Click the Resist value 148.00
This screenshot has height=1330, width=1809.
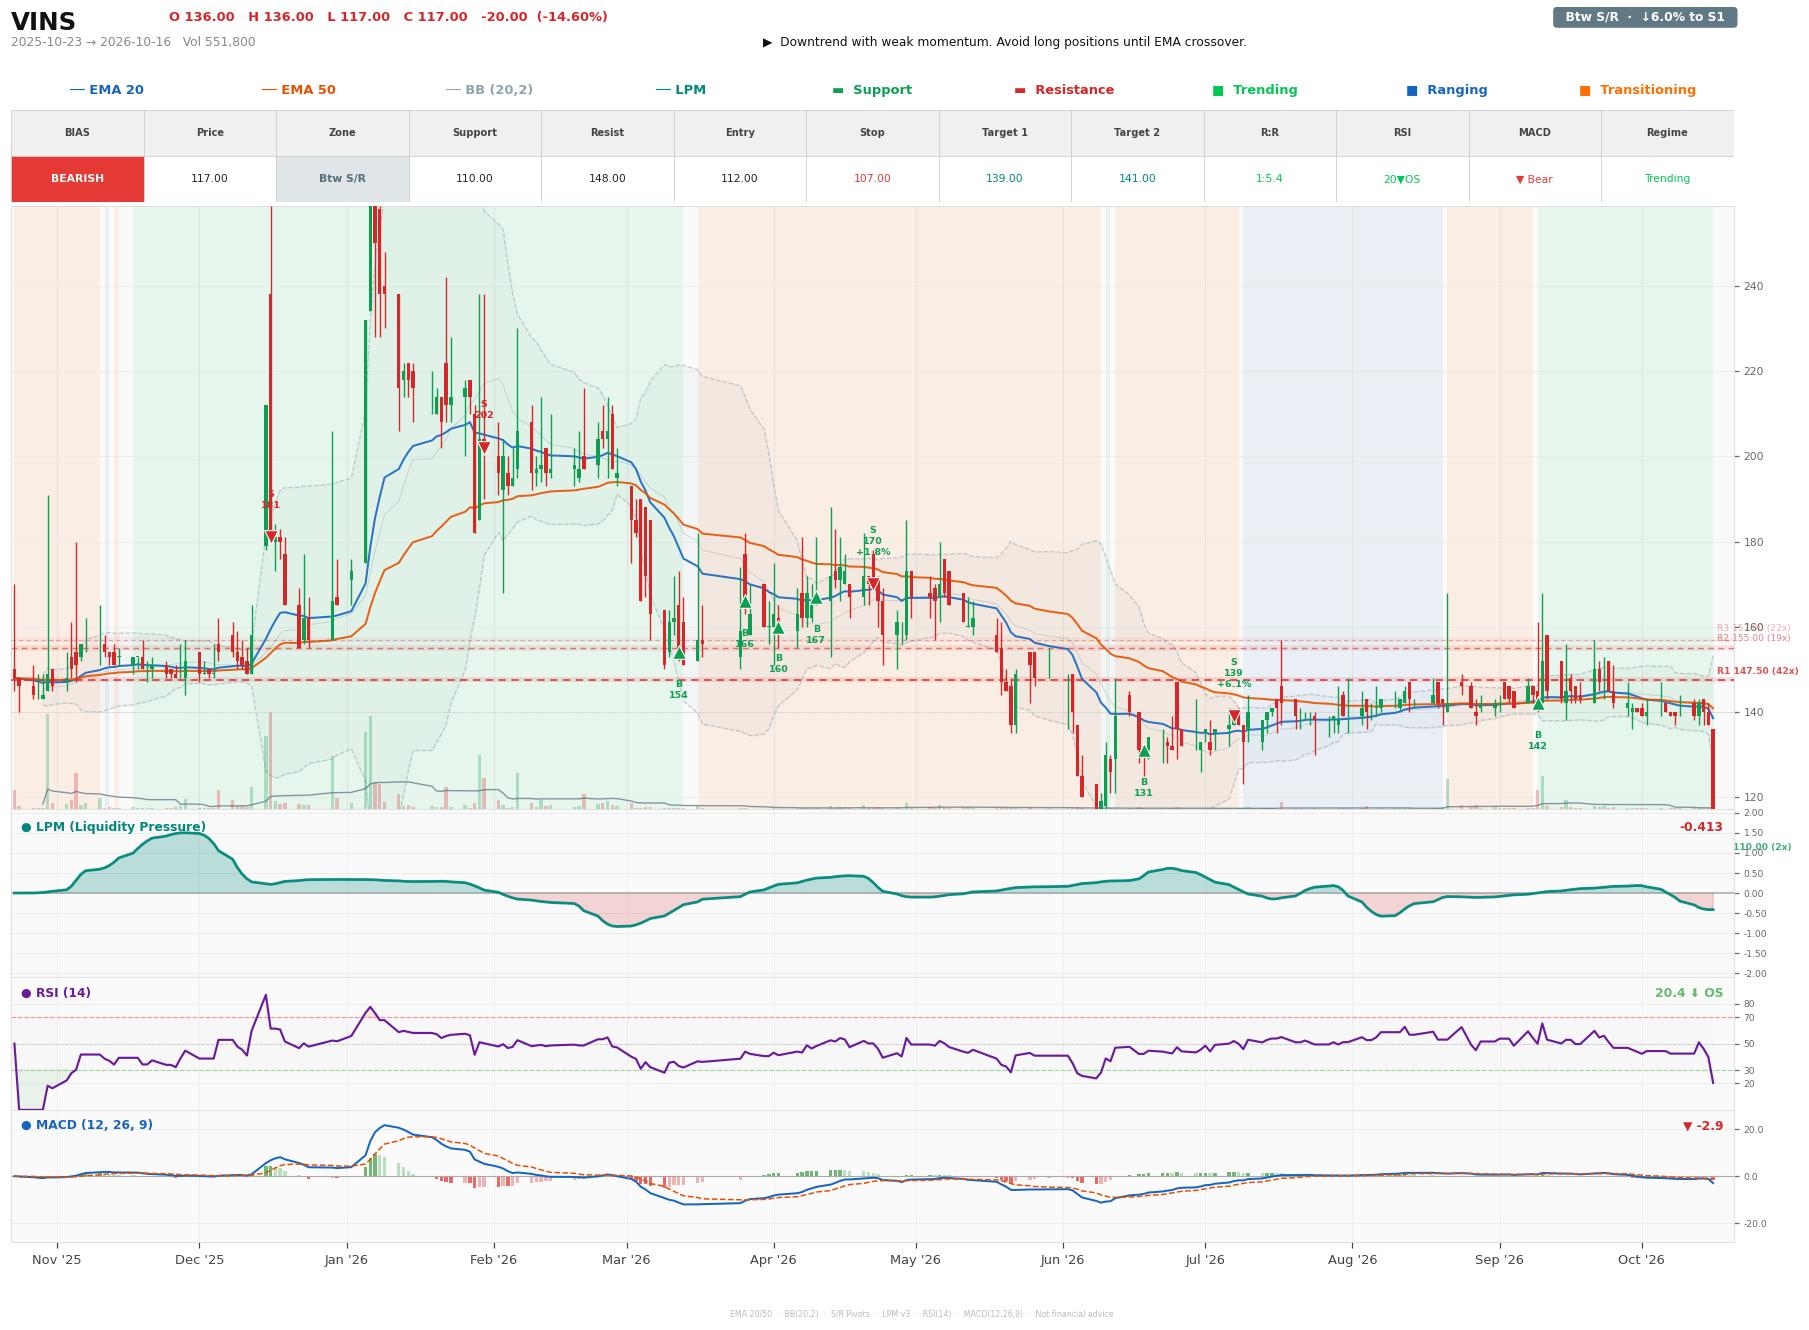coord(607,179)
